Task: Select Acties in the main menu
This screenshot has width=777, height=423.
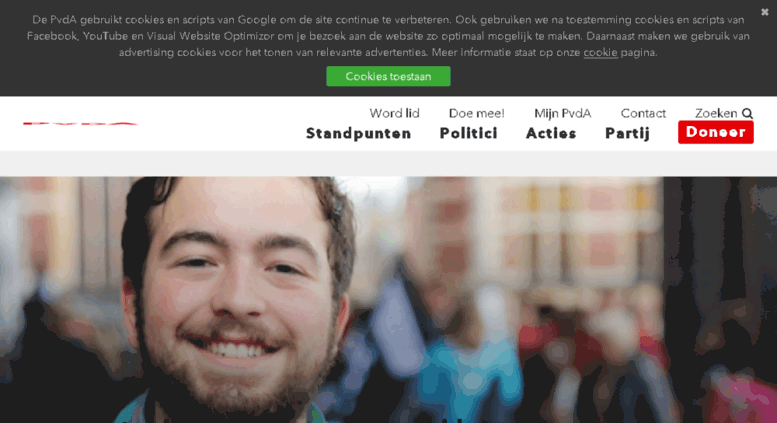Action: pyautogui.click(x=551, y=133)
